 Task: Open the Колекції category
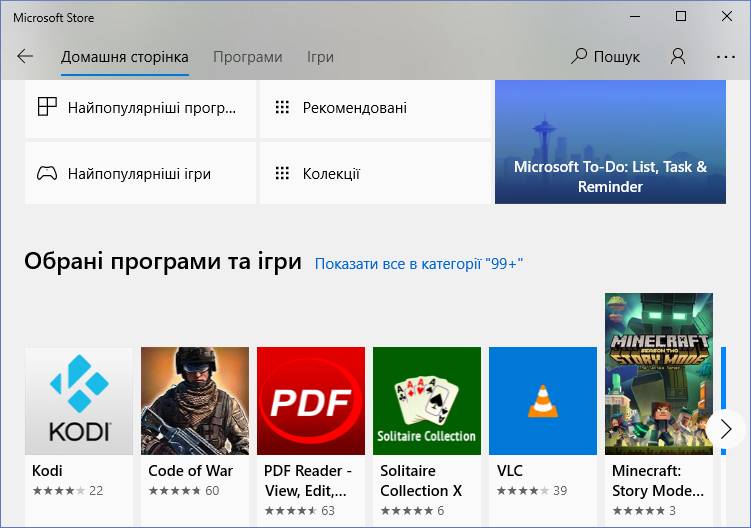375,173
